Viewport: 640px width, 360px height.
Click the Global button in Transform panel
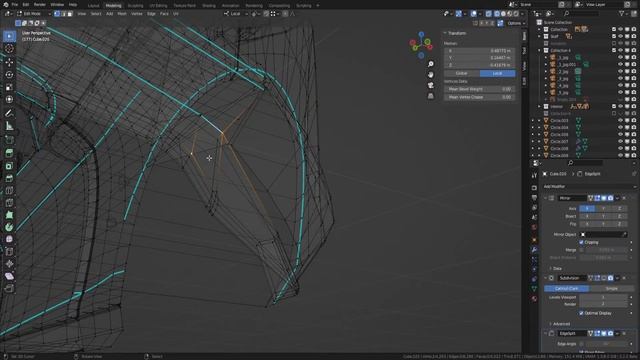point(462,73)
